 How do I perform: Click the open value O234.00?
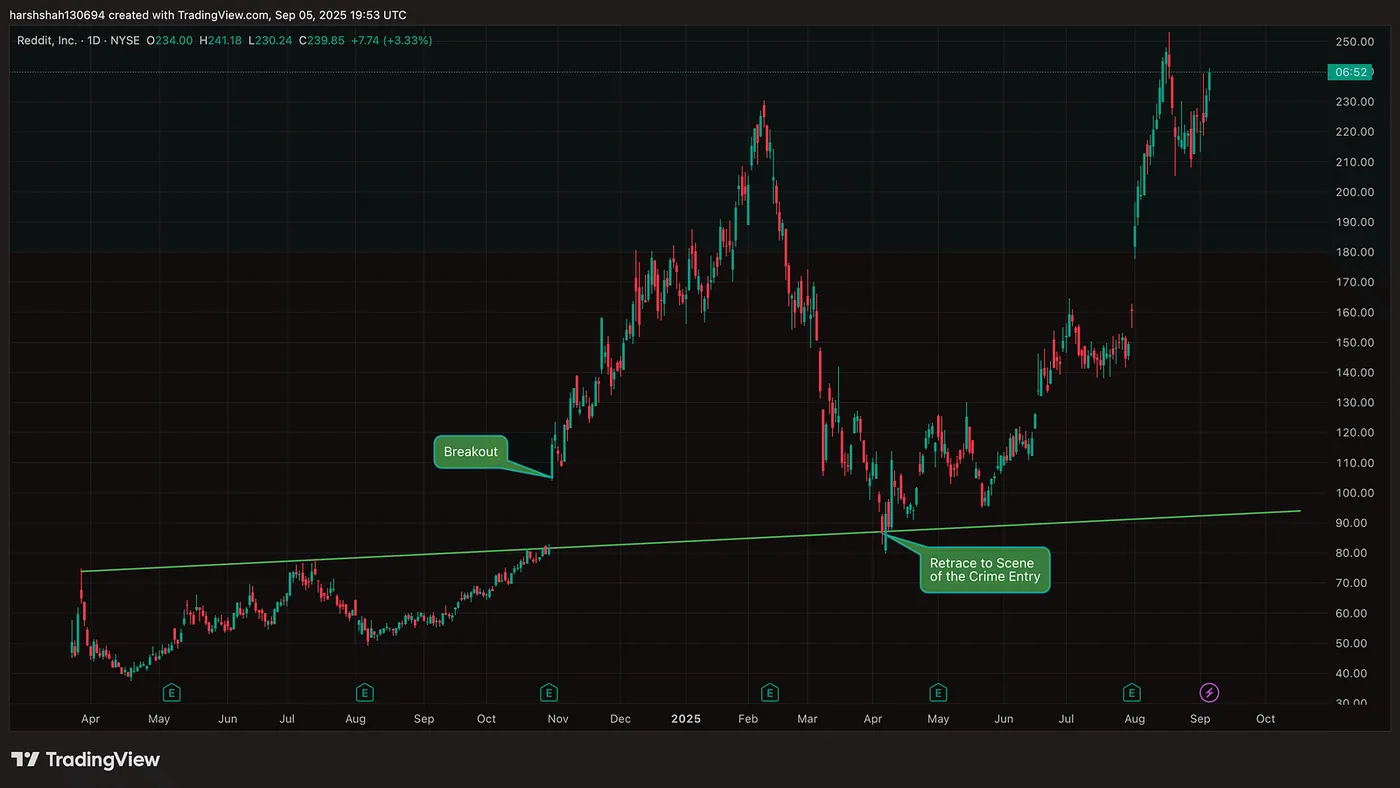[x=171, y=40]
